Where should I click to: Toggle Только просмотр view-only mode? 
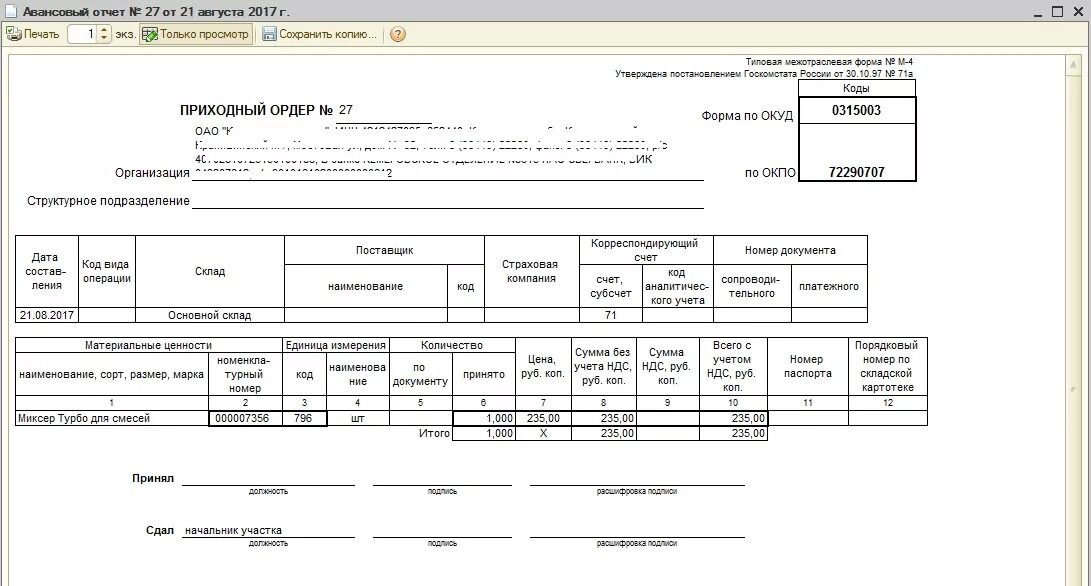(x=196, y=34)
